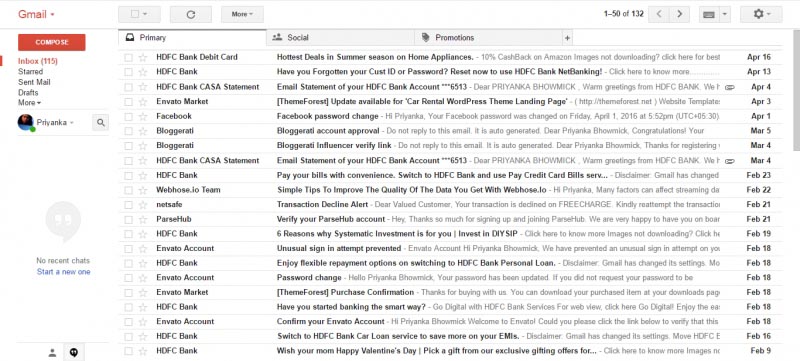
Task: Star the ThemeForest Purchase Confirmation email
Action: (x=143, y=293)
